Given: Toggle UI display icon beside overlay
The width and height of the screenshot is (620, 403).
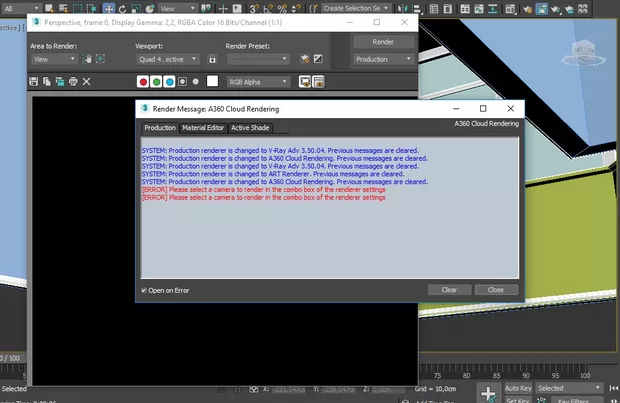Looking at the screenshot, I should 318,82.
